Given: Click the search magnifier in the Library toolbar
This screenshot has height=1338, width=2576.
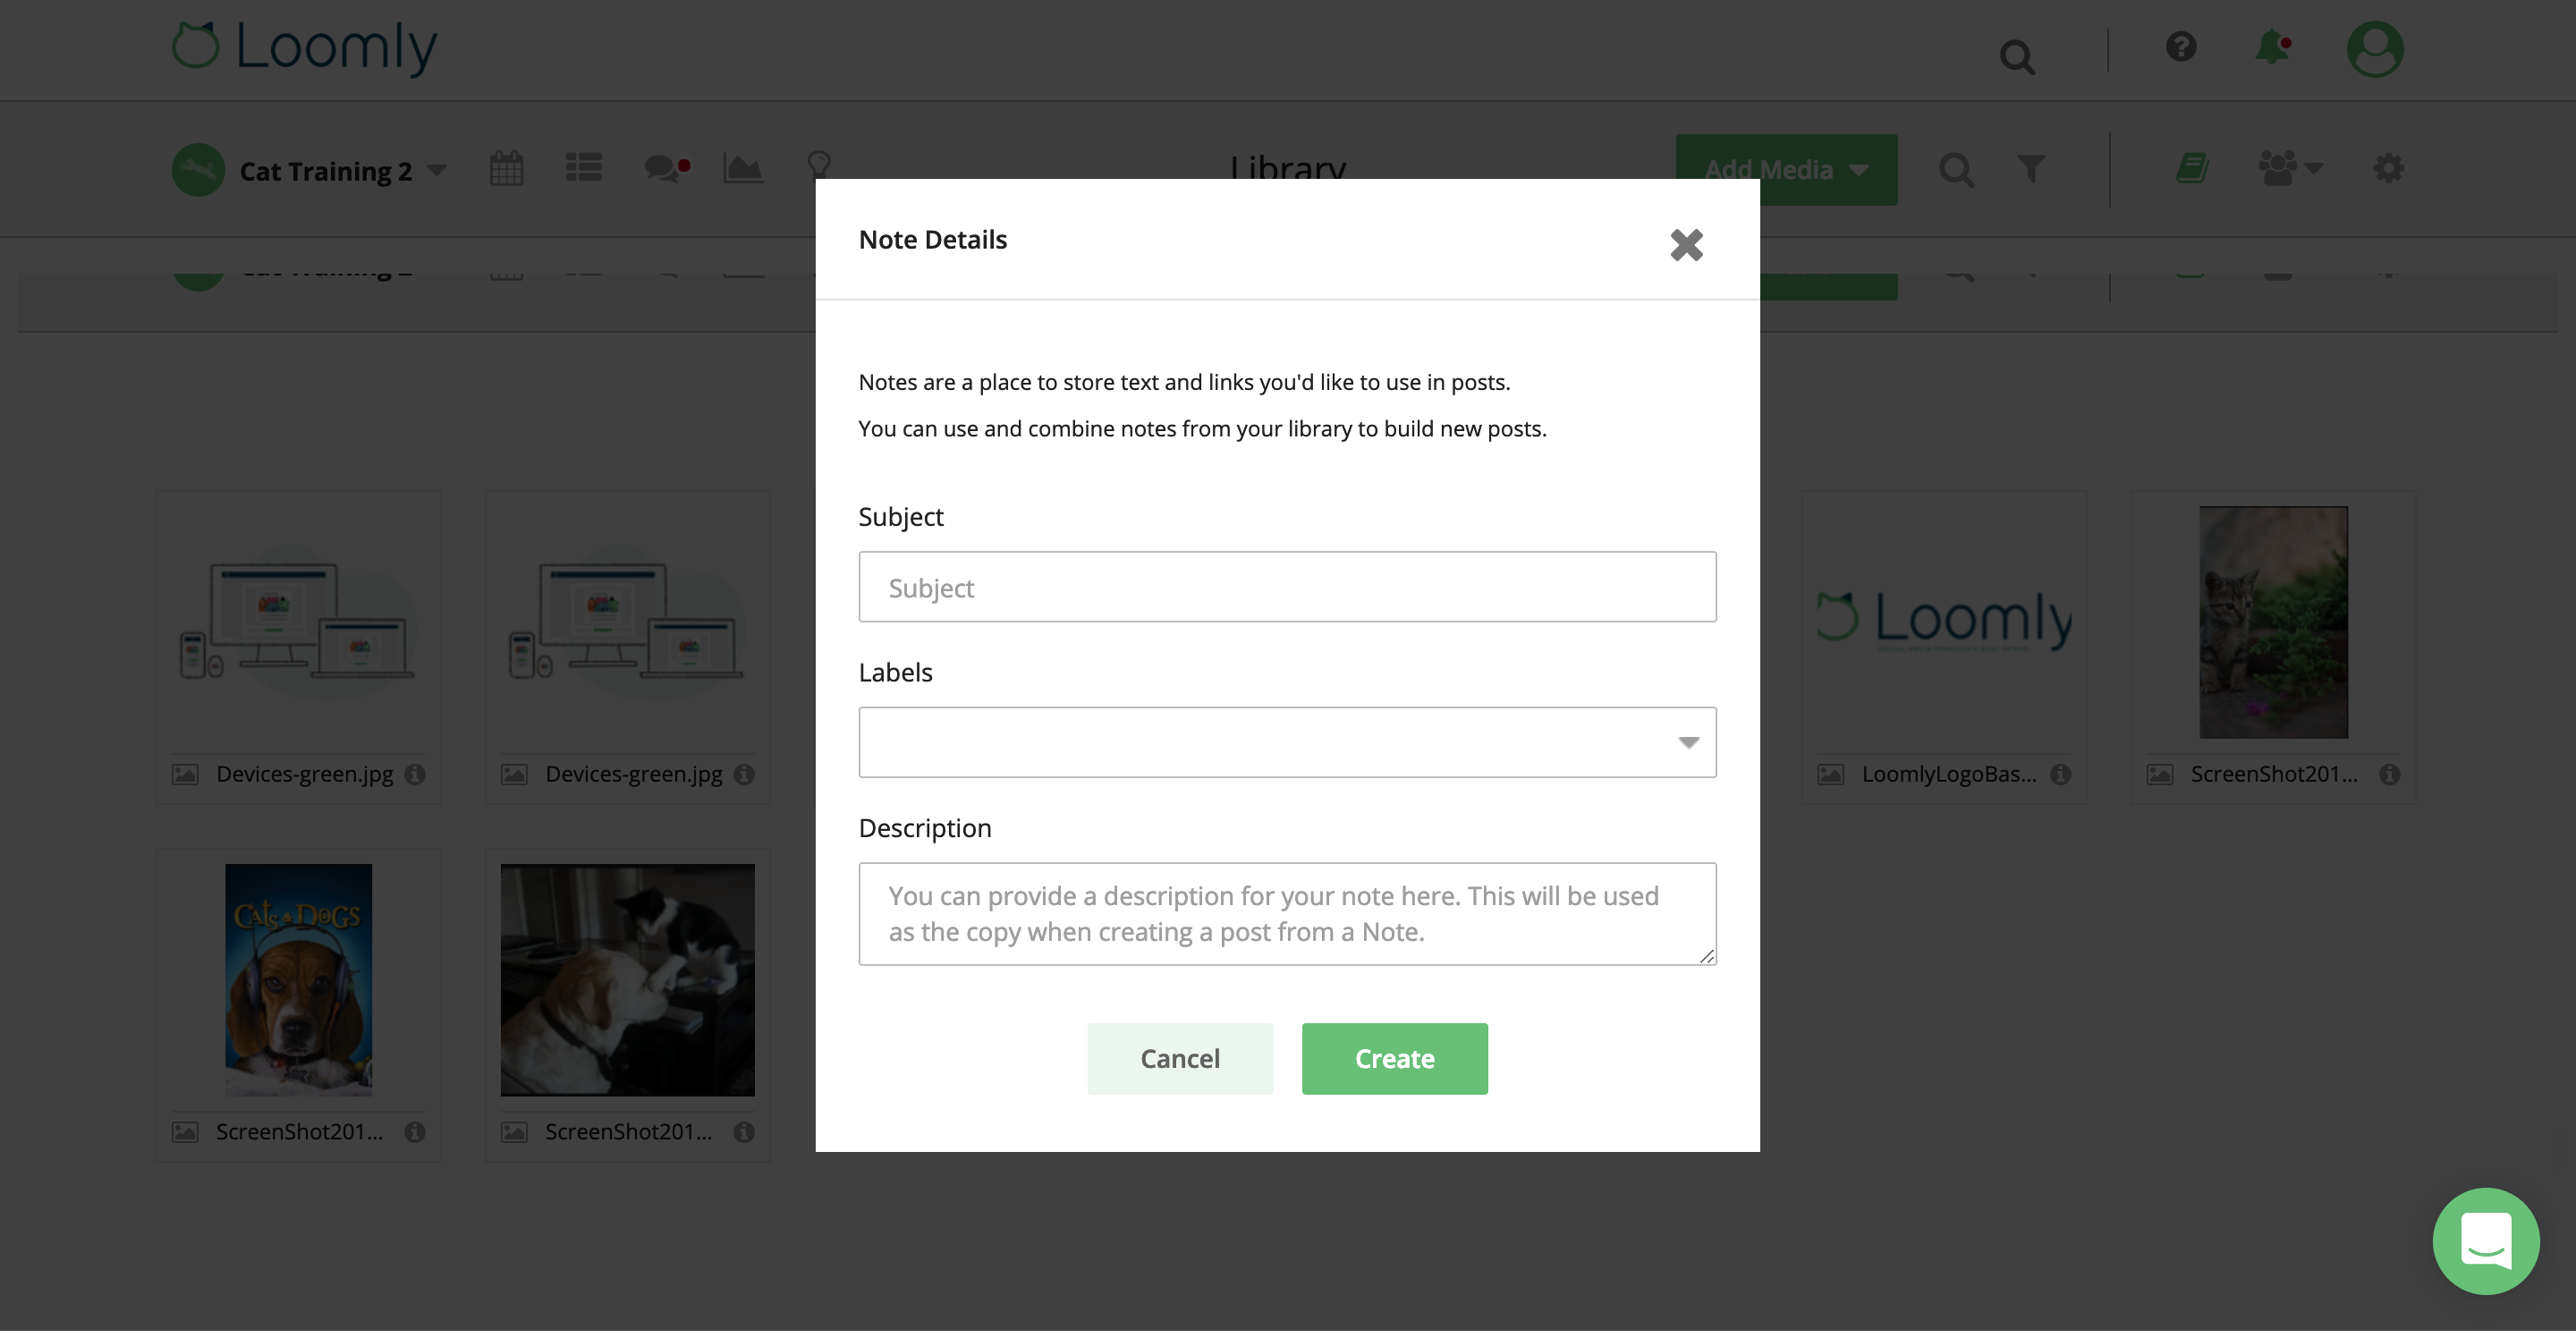Looking at the screenshot, I should pyautogui.click(x=1957, y=170).
